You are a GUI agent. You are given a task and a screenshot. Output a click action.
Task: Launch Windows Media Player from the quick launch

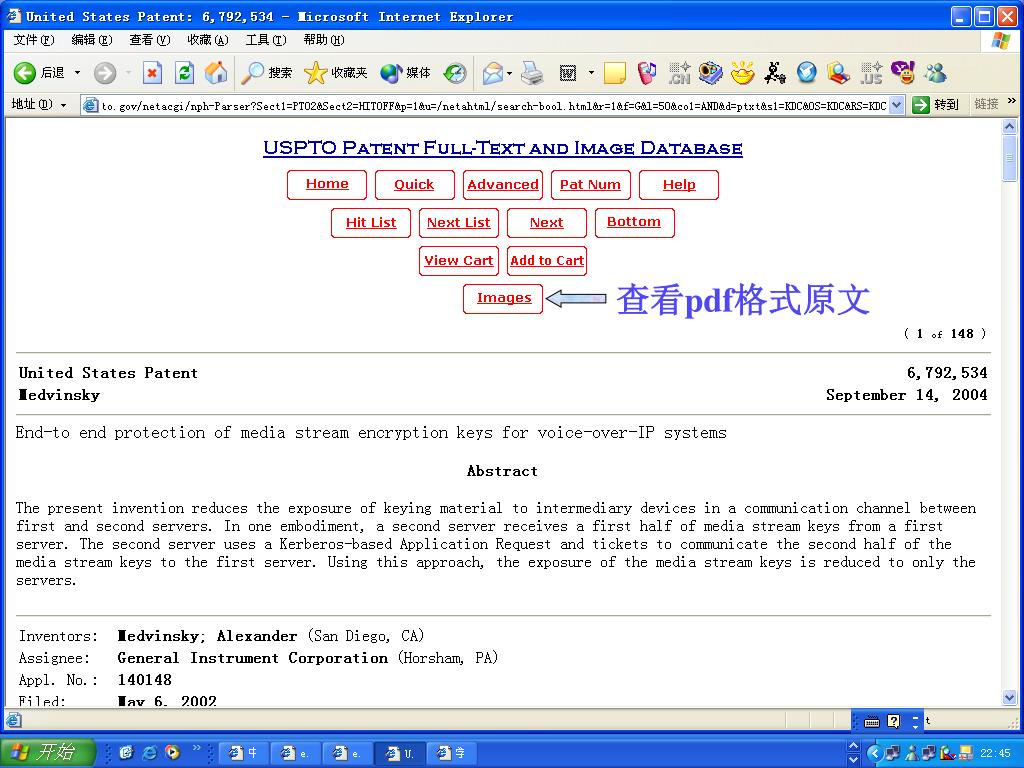click(172, 753)
